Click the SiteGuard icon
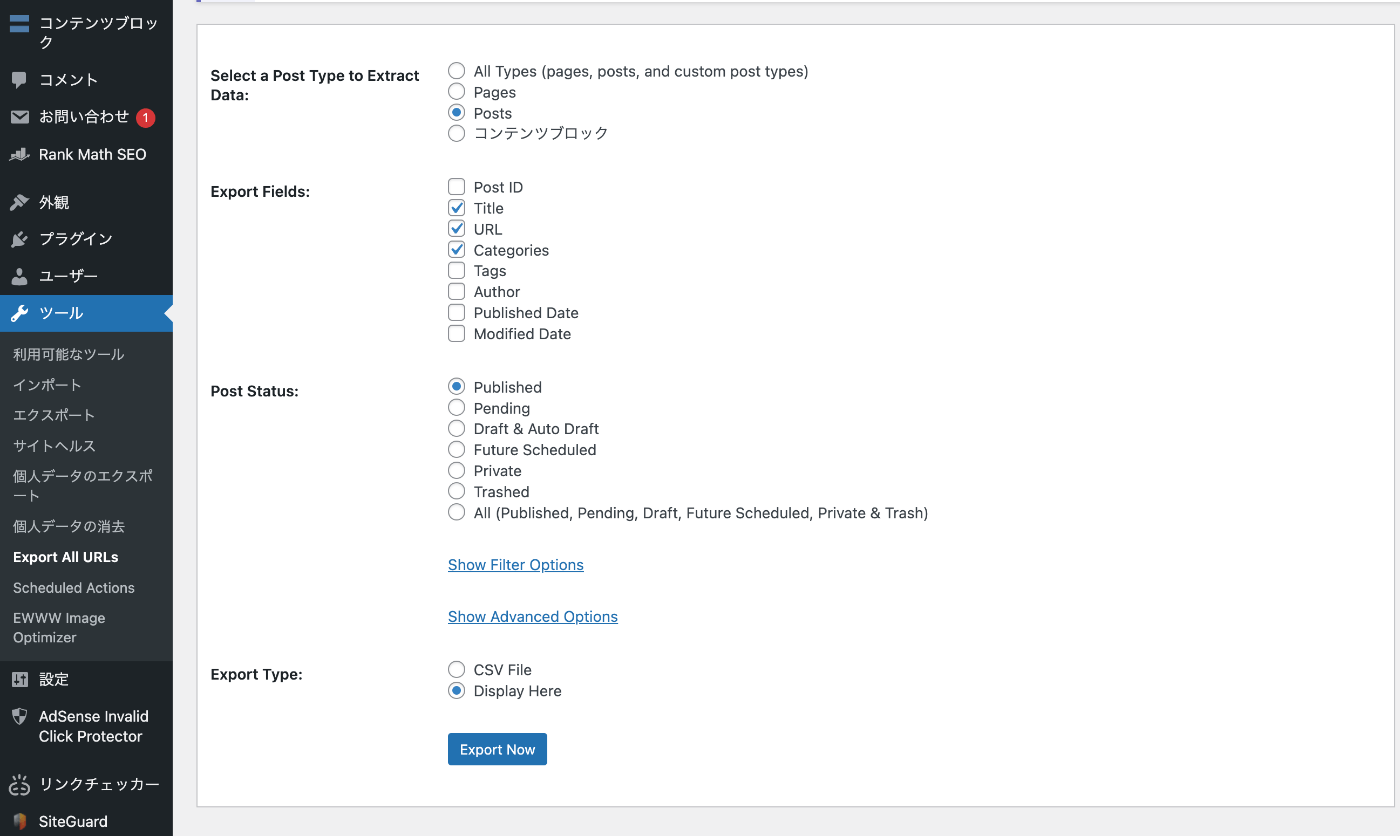The image size is (1400, 836). tap(19, 822)
